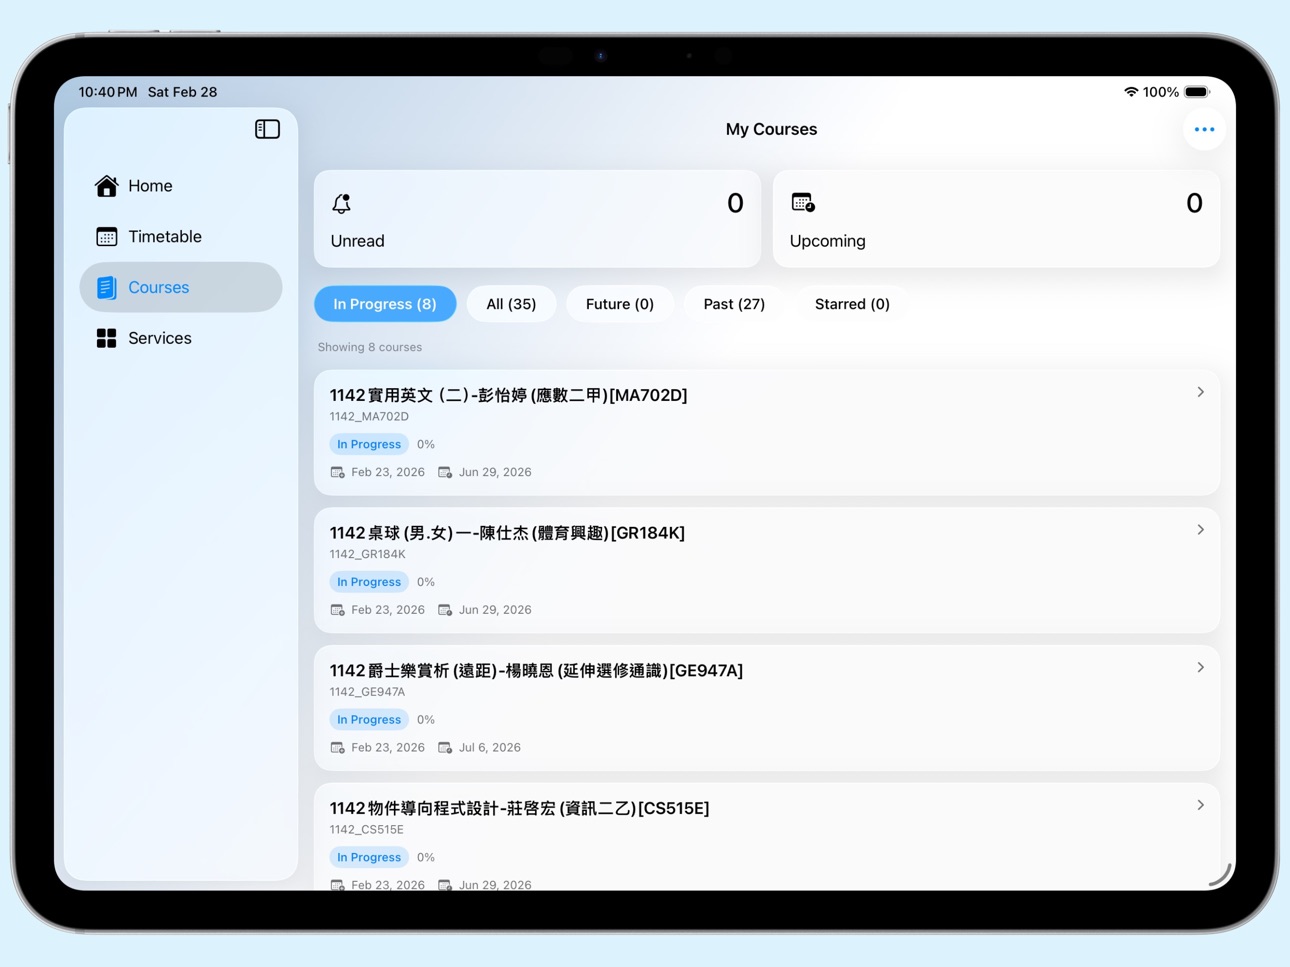
Task: Click the Sat Feb 28 date
Action: coord(182,92)
